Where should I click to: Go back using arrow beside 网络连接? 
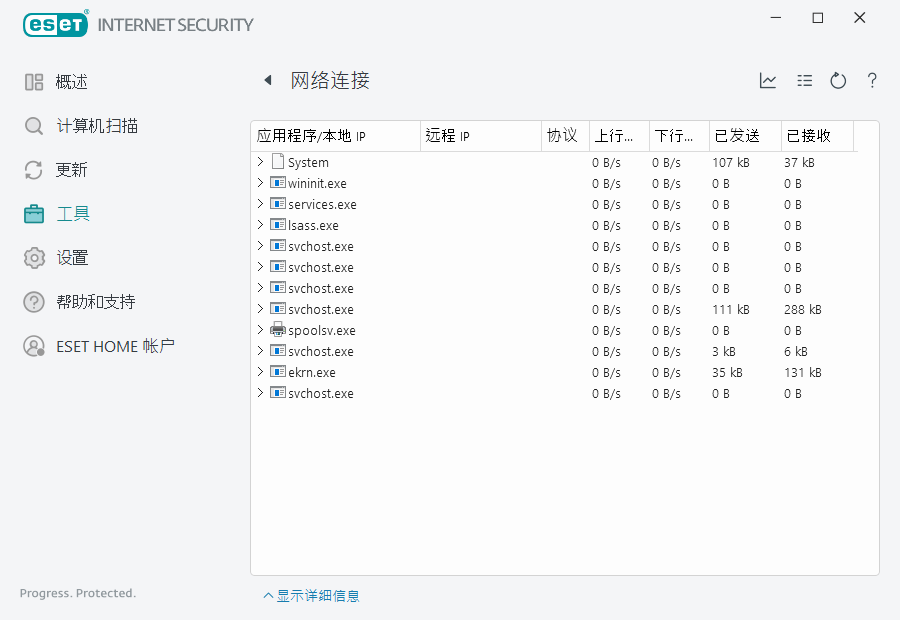point(267,80)
